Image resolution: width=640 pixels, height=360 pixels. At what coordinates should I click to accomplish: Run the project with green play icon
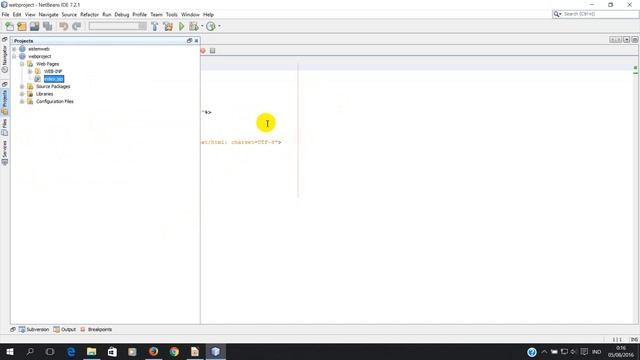pyautogui.click(x=182, y=27)
